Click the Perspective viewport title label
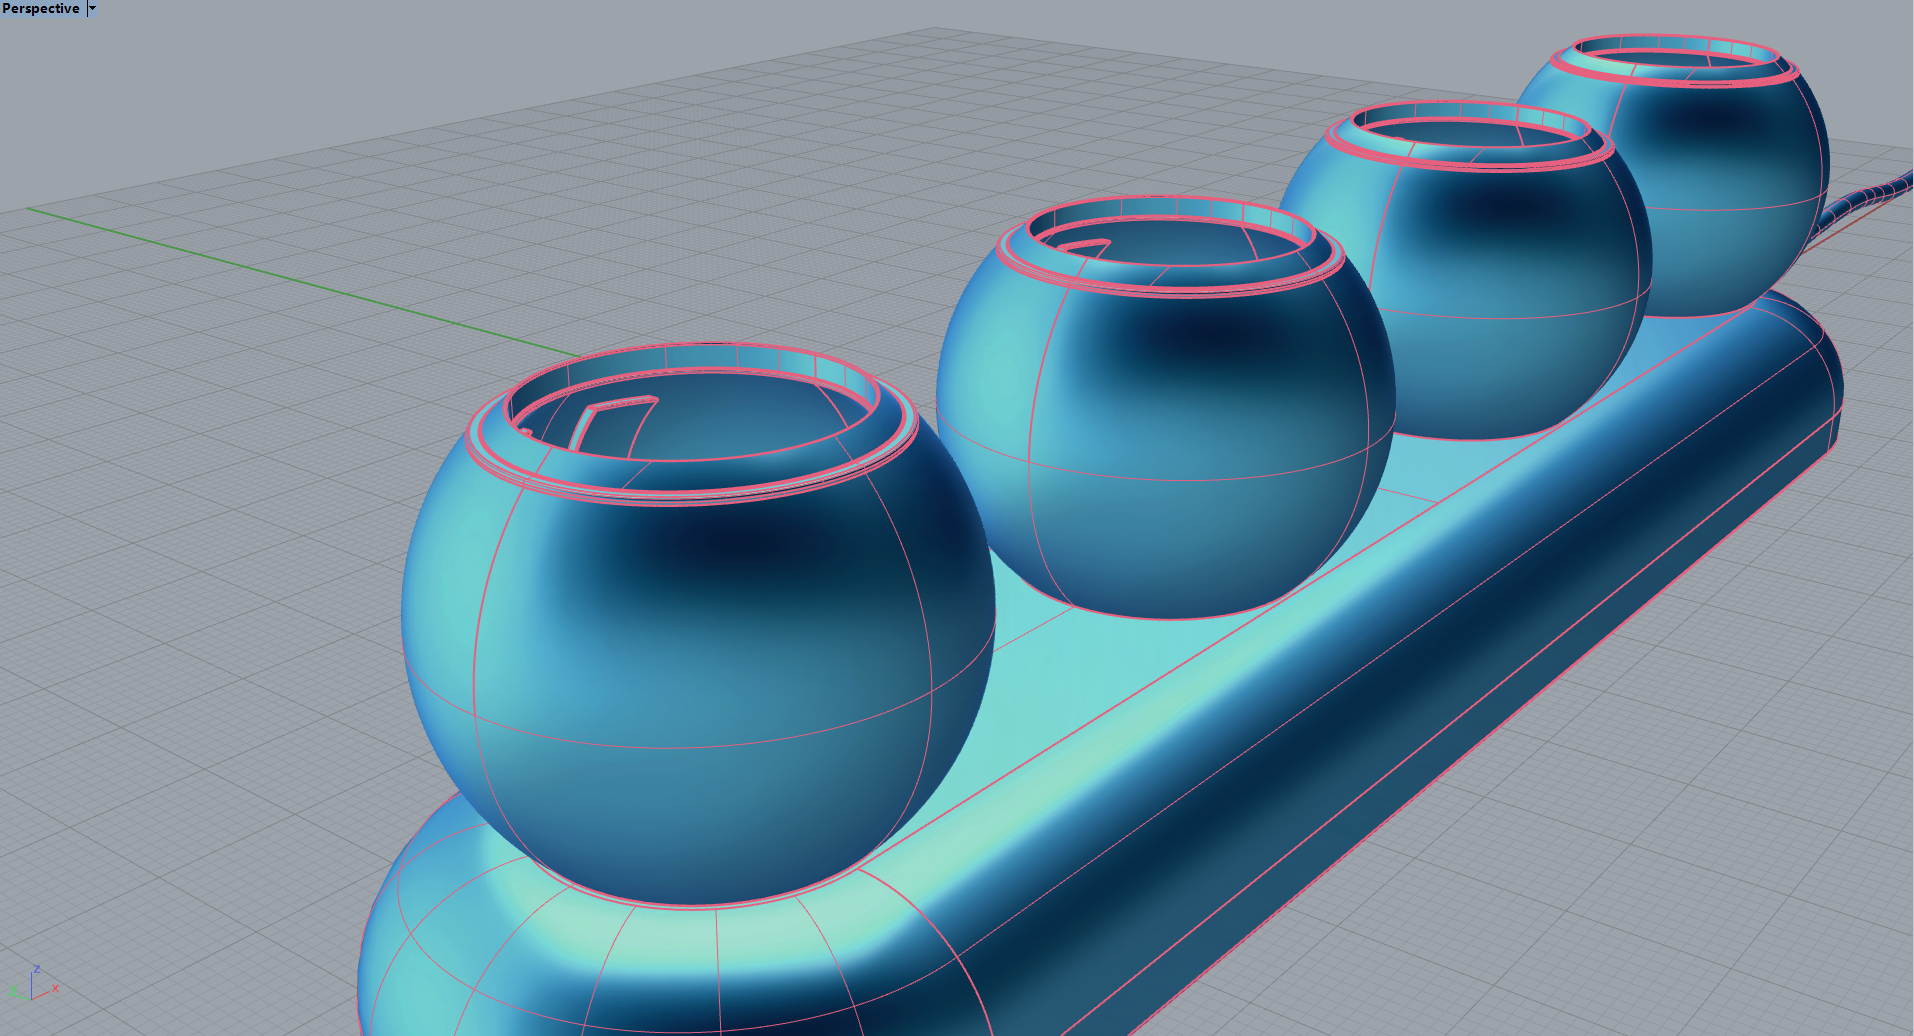The height and width of the screenshot is (1036, 1914). 41,9
